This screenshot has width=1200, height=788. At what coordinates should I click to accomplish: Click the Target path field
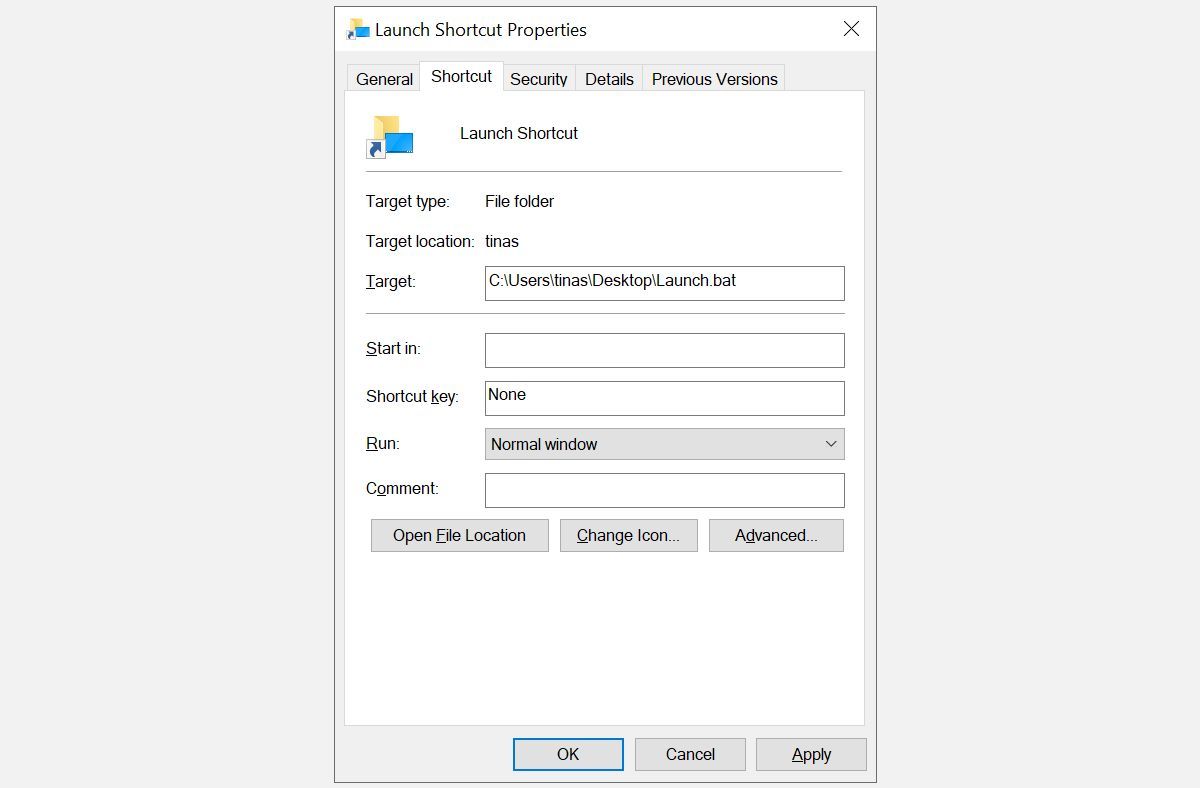(664, 283)
